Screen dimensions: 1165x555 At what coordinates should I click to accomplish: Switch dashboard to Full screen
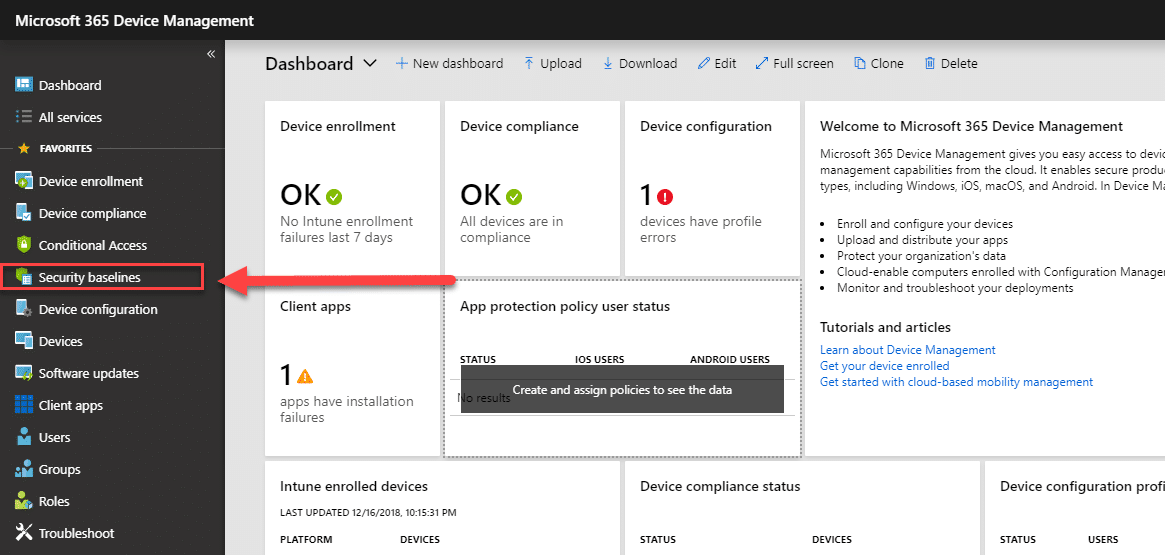tap(794, 63)
